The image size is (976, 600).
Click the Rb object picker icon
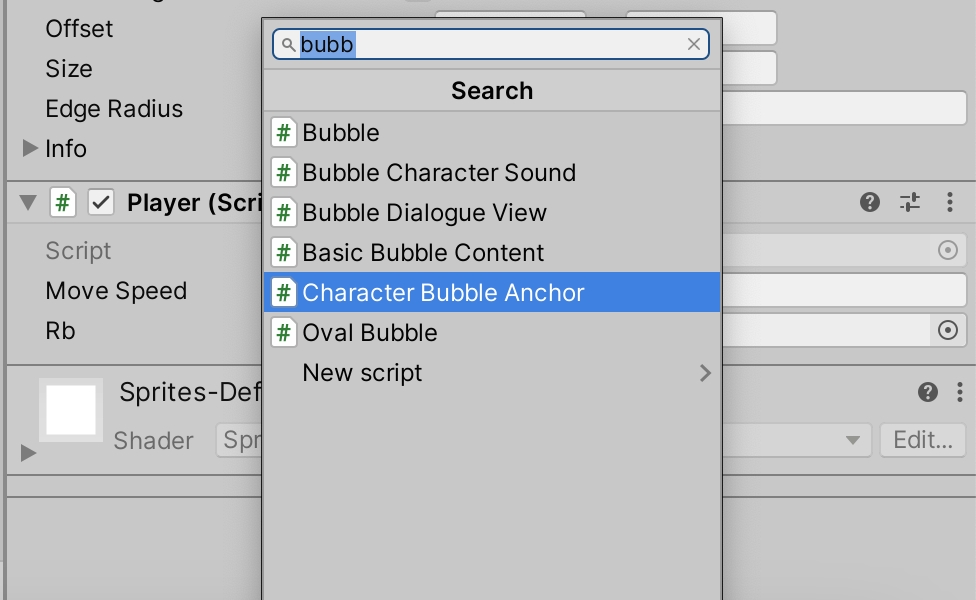click(x=947, y=331)
